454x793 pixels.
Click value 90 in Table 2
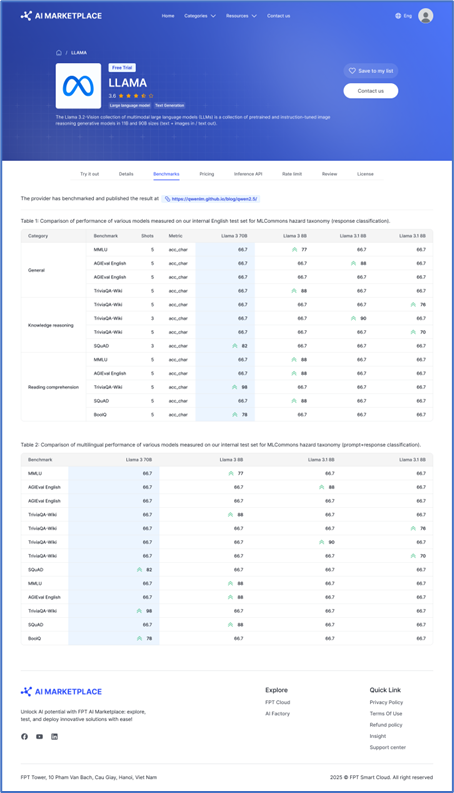[x=331, y=542]
